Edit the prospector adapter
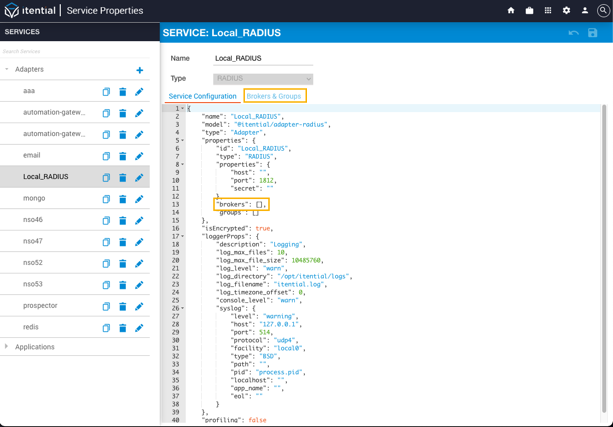This screenshot has width=613, height=427. tap(139, 307)
